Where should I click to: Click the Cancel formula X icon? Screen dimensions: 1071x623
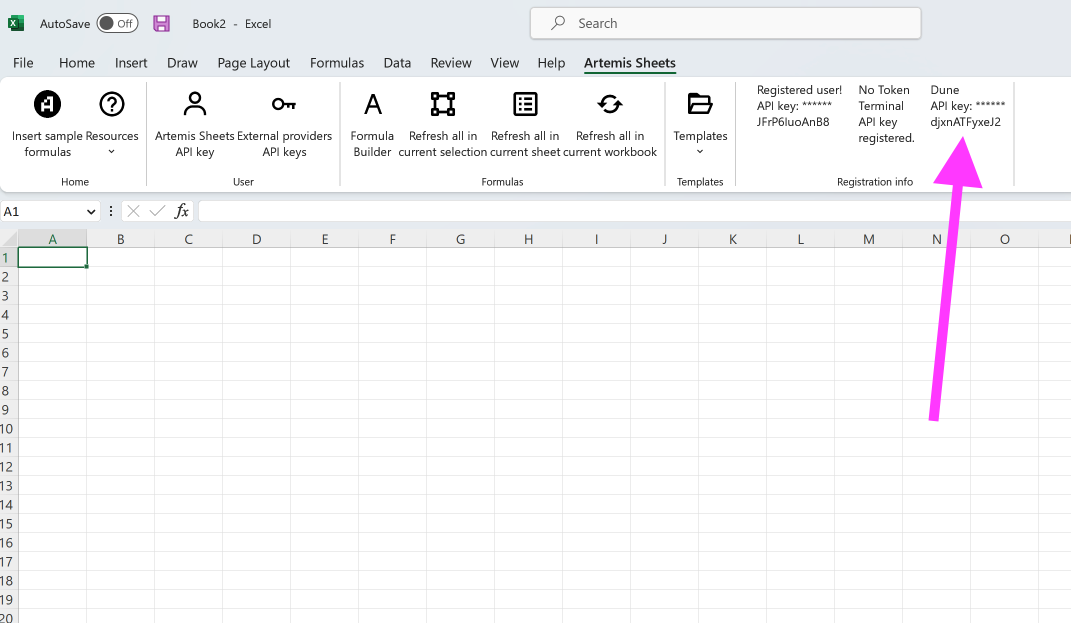(133, 211)
